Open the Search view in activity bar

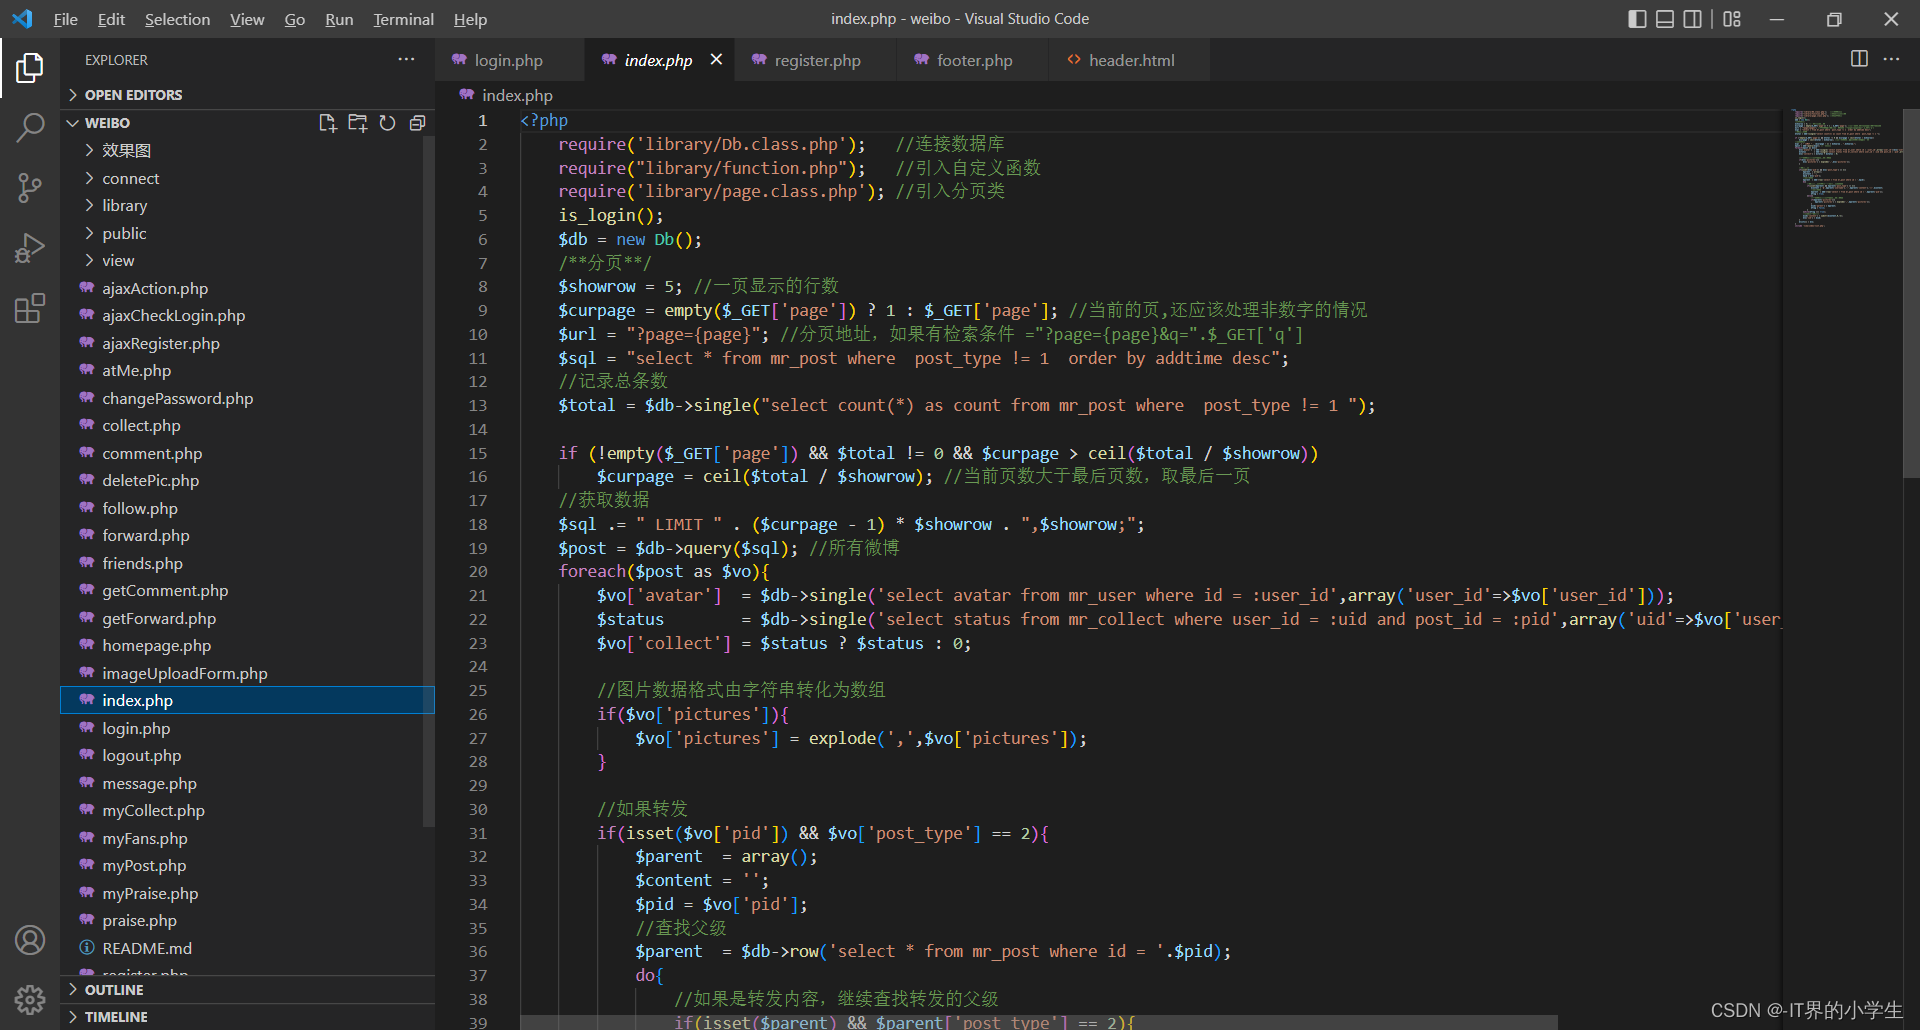click(30, 128)
